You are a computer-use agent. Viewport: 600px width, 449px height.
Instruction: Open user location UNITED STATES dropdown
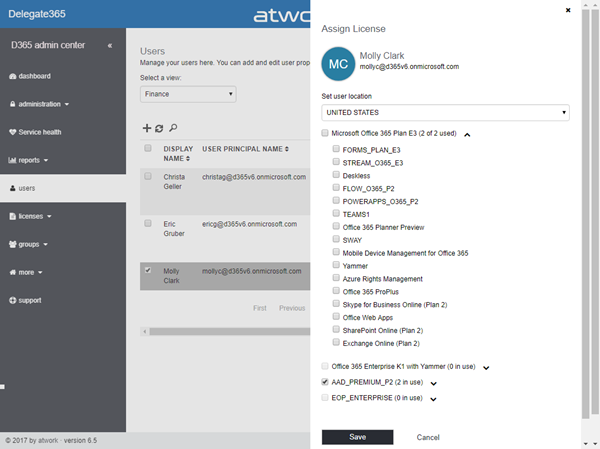445,113
